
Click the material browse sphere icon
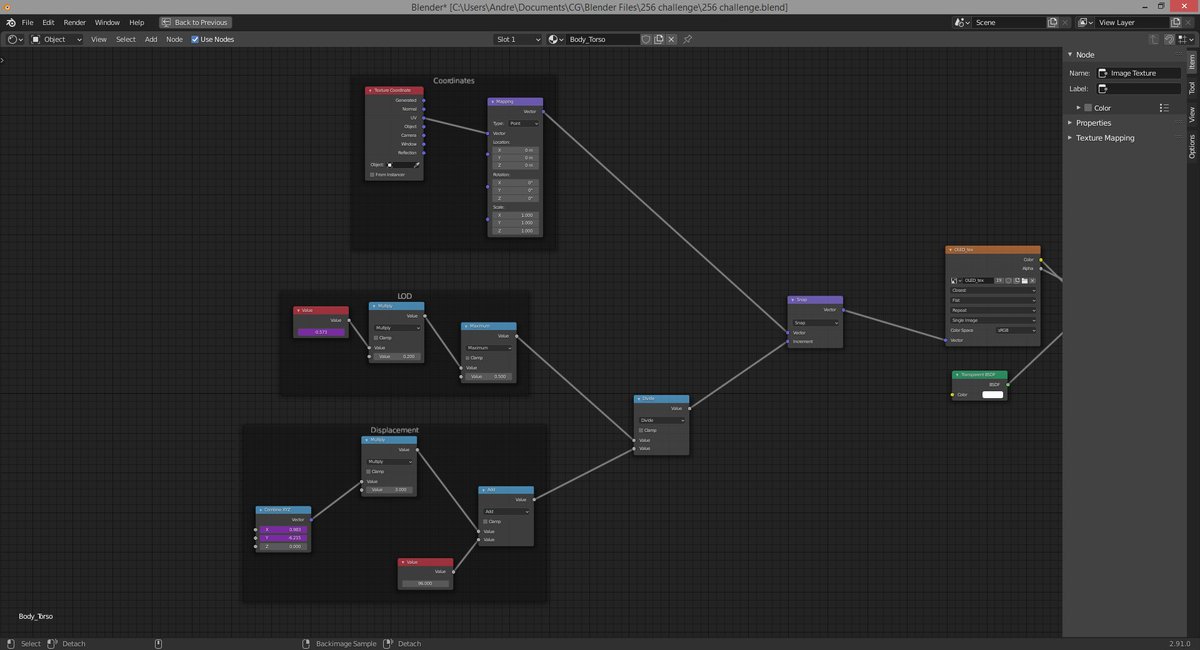(556, 39)
